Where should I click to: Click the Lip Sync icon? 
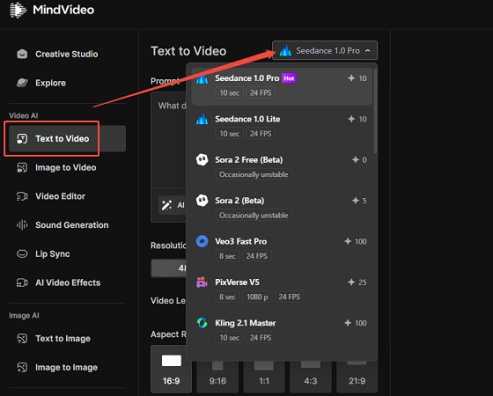(x=22, y=254)
